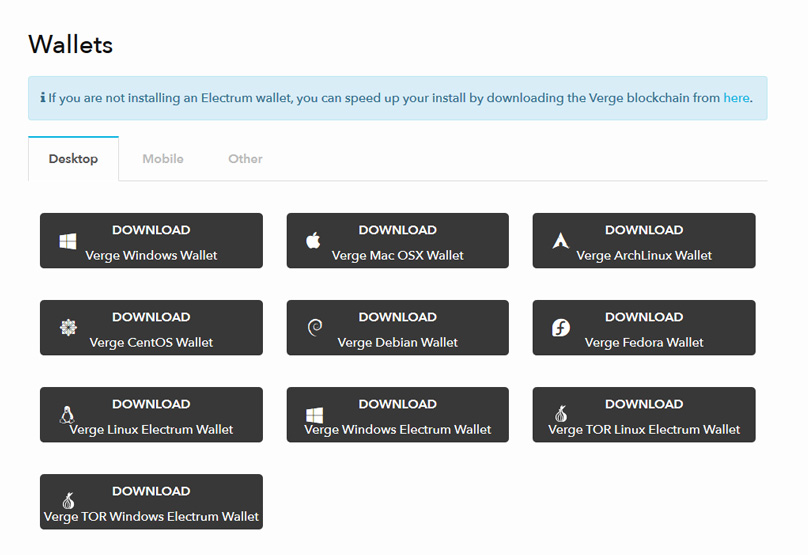
Task: Click the Windows logo on Verge Windows Wallet button
Action: point(68,241)
